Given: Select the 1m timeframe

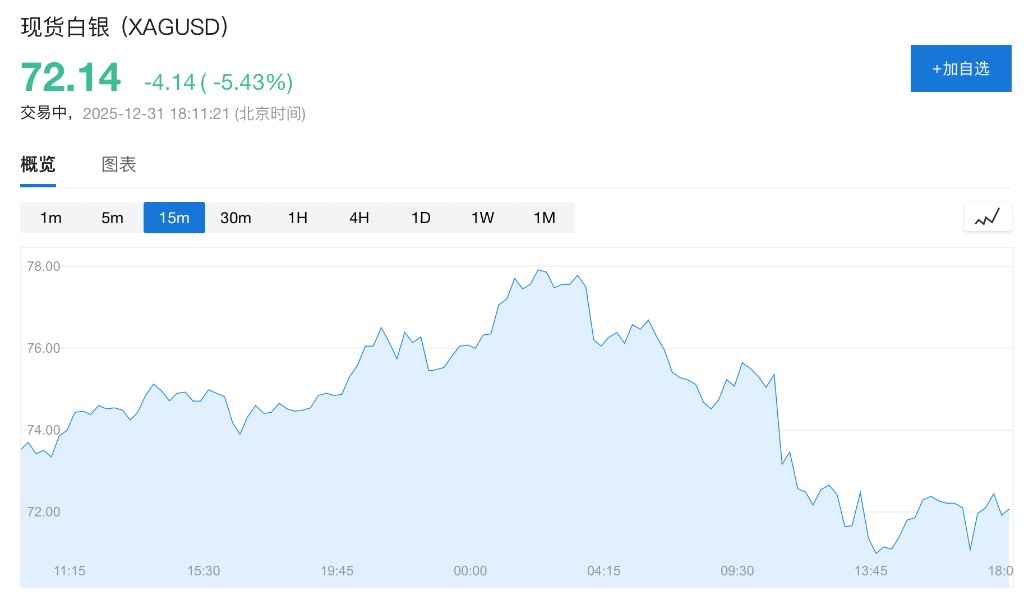Looking at the screenshot, I should click(x=51, y=218).
